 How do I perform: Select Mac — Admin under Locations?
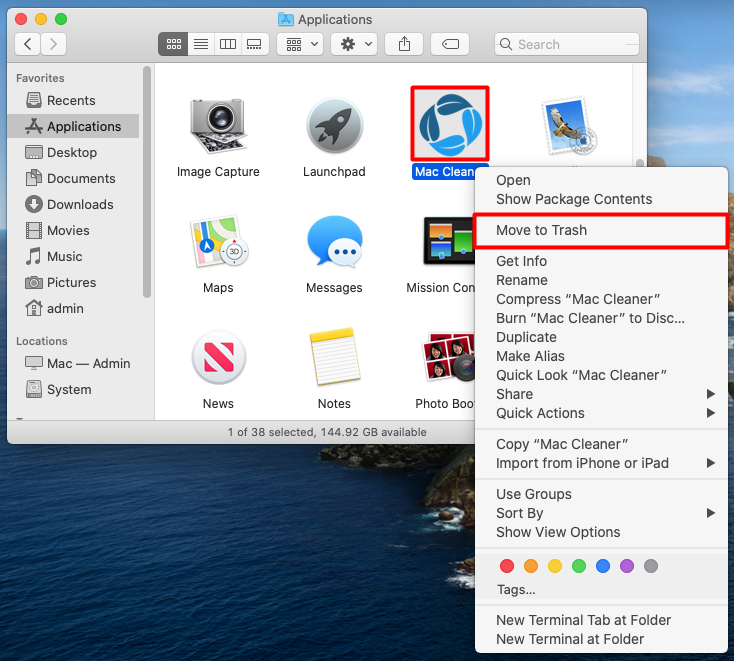pos(73,363)
